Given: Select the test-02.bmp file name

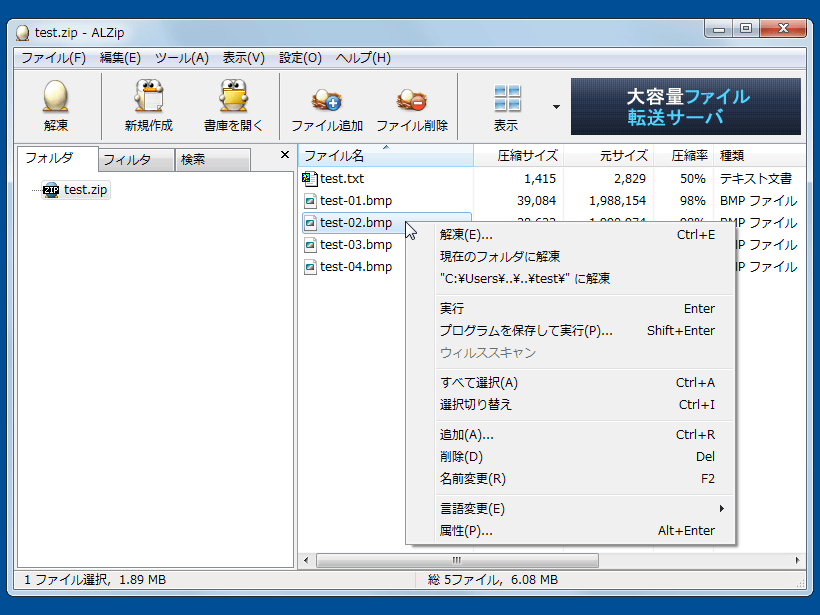Looking at the screenshot, I should click(356, 223).
